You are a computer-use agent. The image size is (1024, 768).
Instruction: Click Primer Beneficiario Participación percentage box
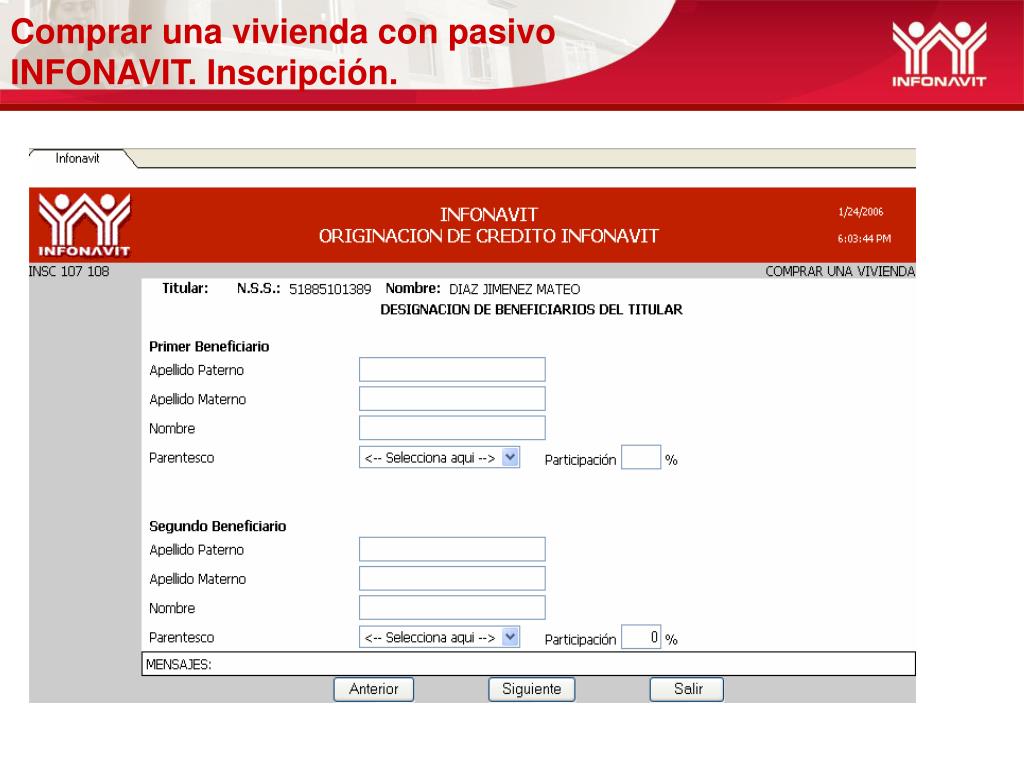coord(641,458)
